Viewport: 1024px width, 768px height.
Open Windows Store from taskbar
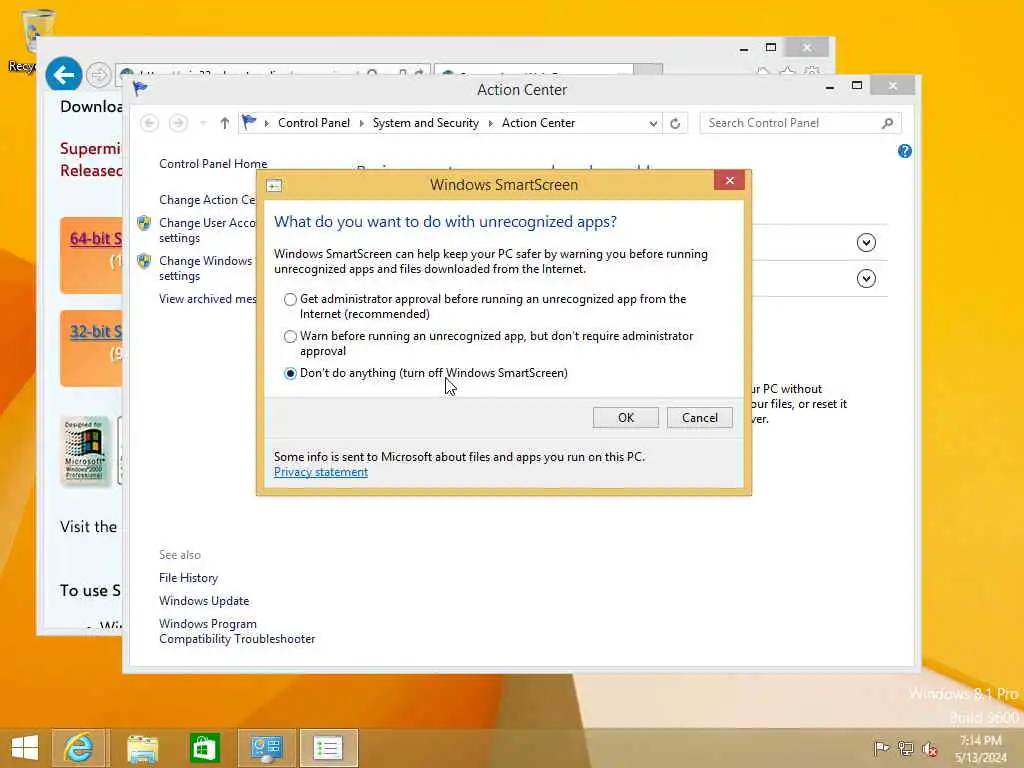204,747
